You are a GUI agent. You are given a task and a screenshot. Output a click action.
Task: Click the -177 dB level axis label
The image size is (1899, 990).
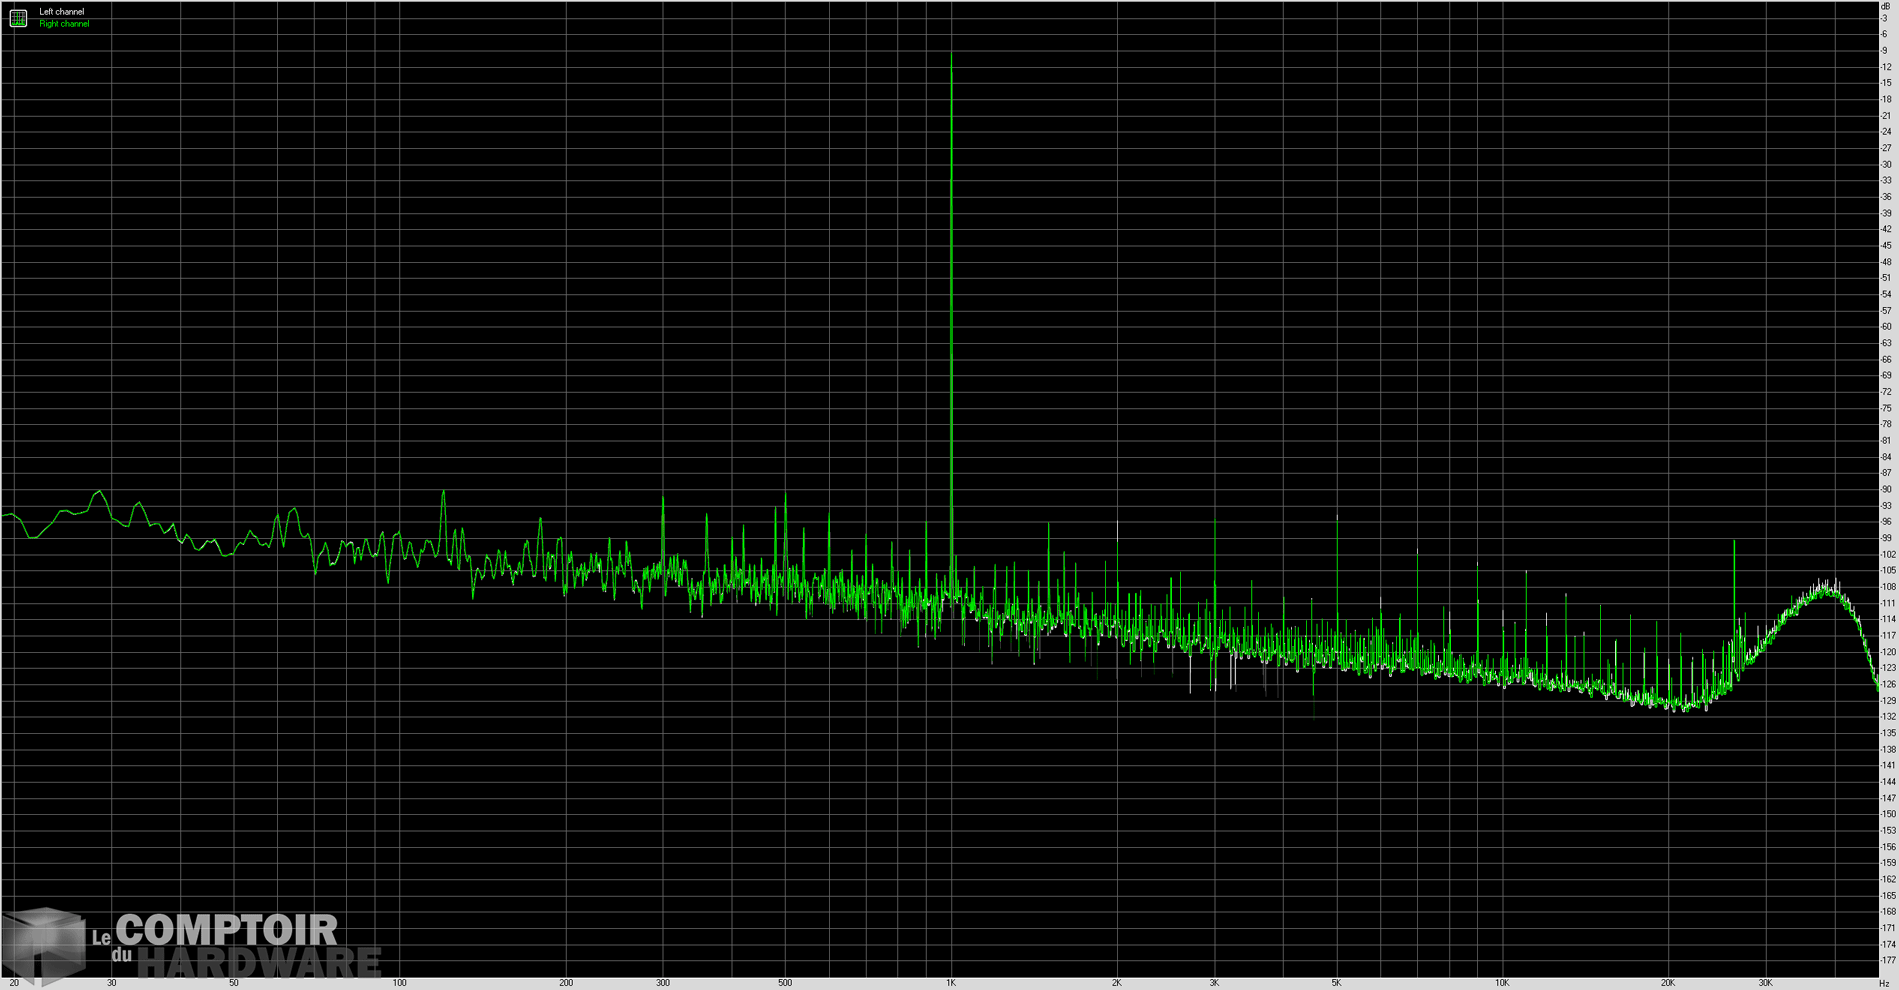pyautogui.click(x=1888, y=961)
